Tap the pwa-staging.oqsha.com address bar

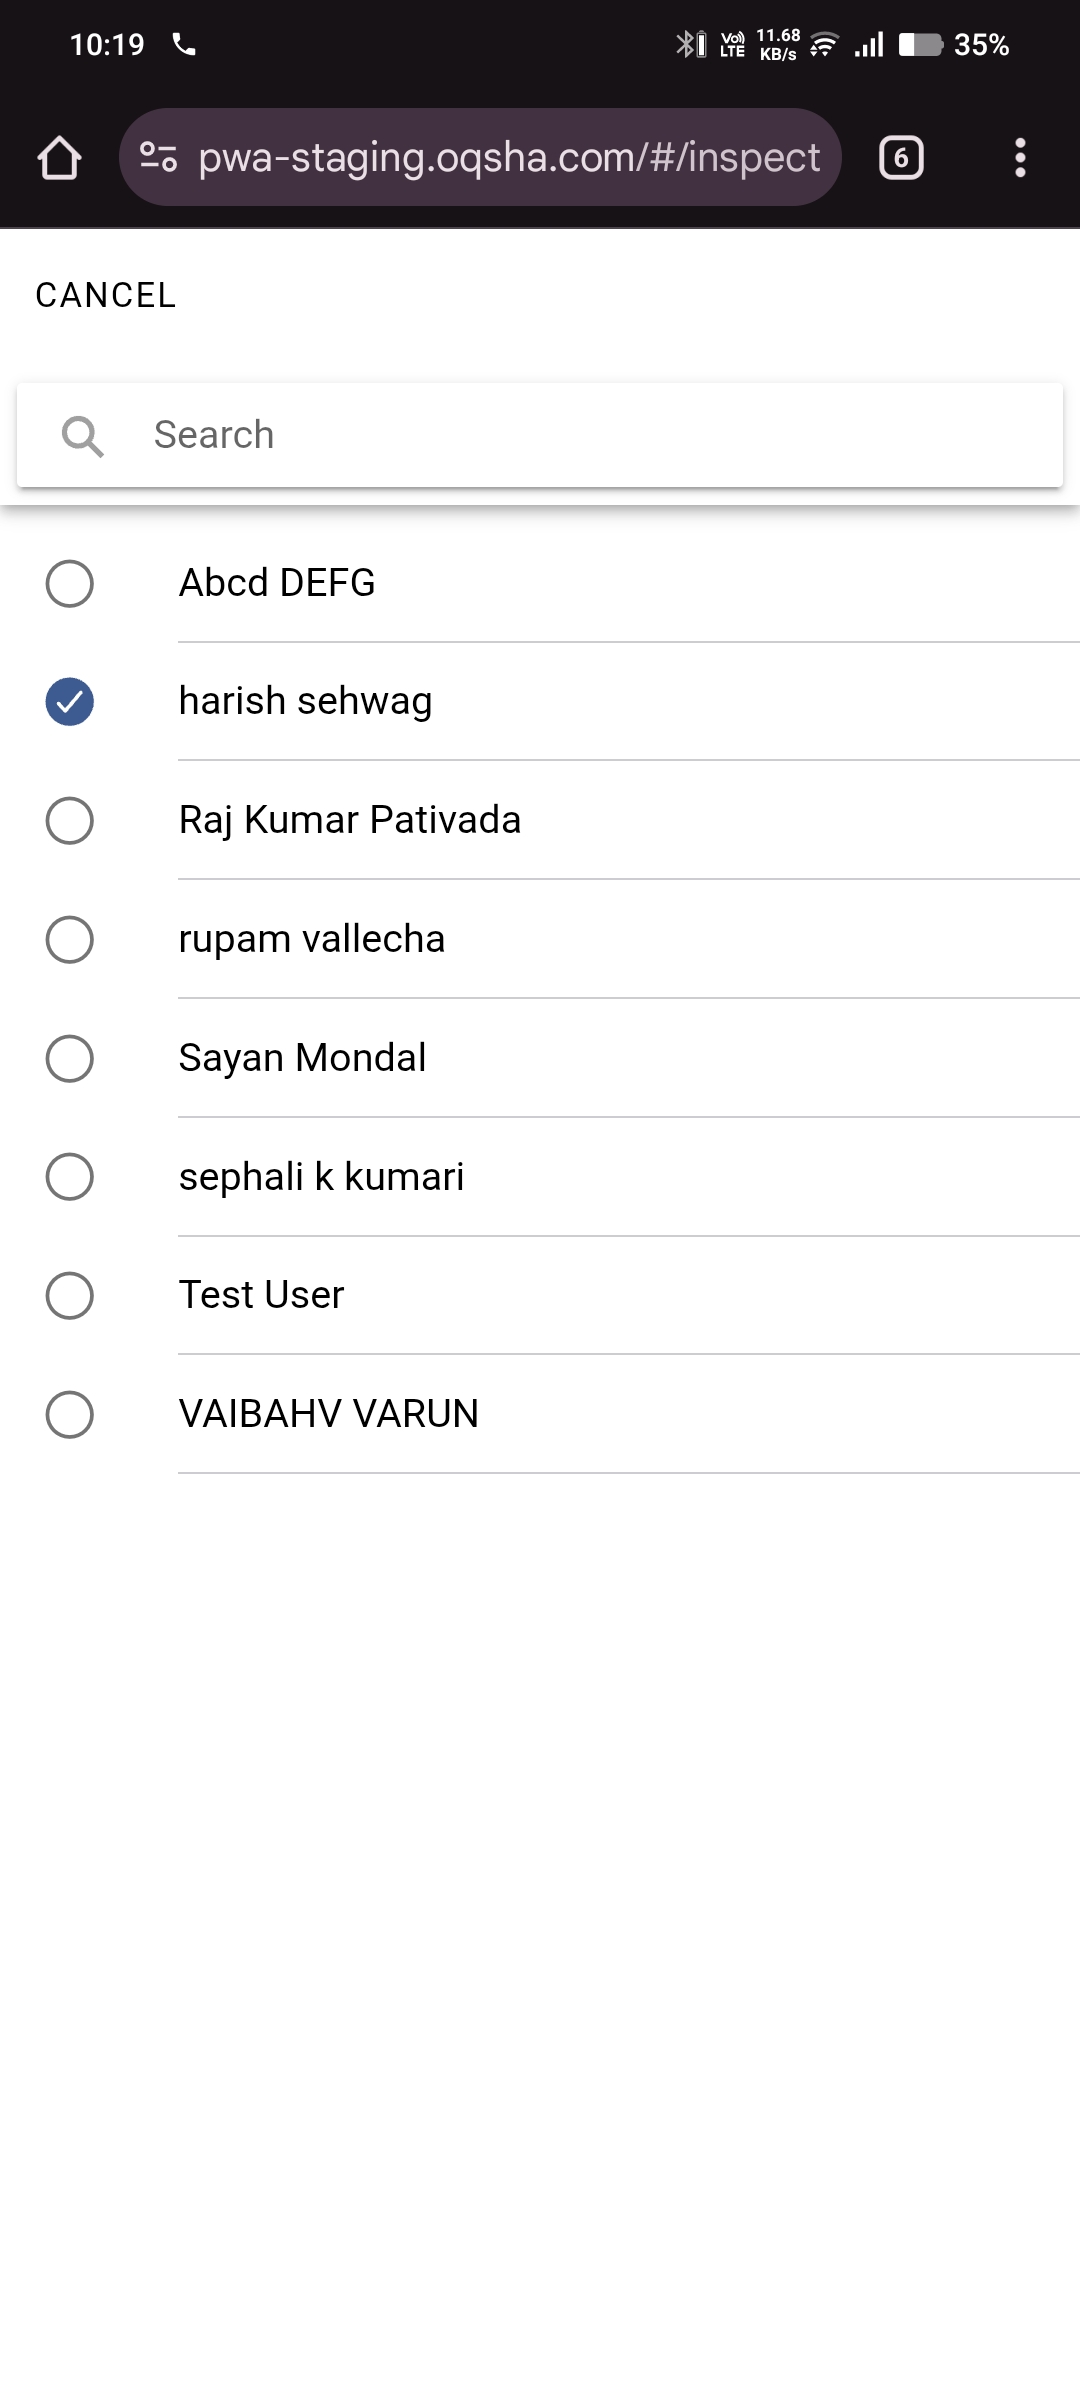(508, 158)
